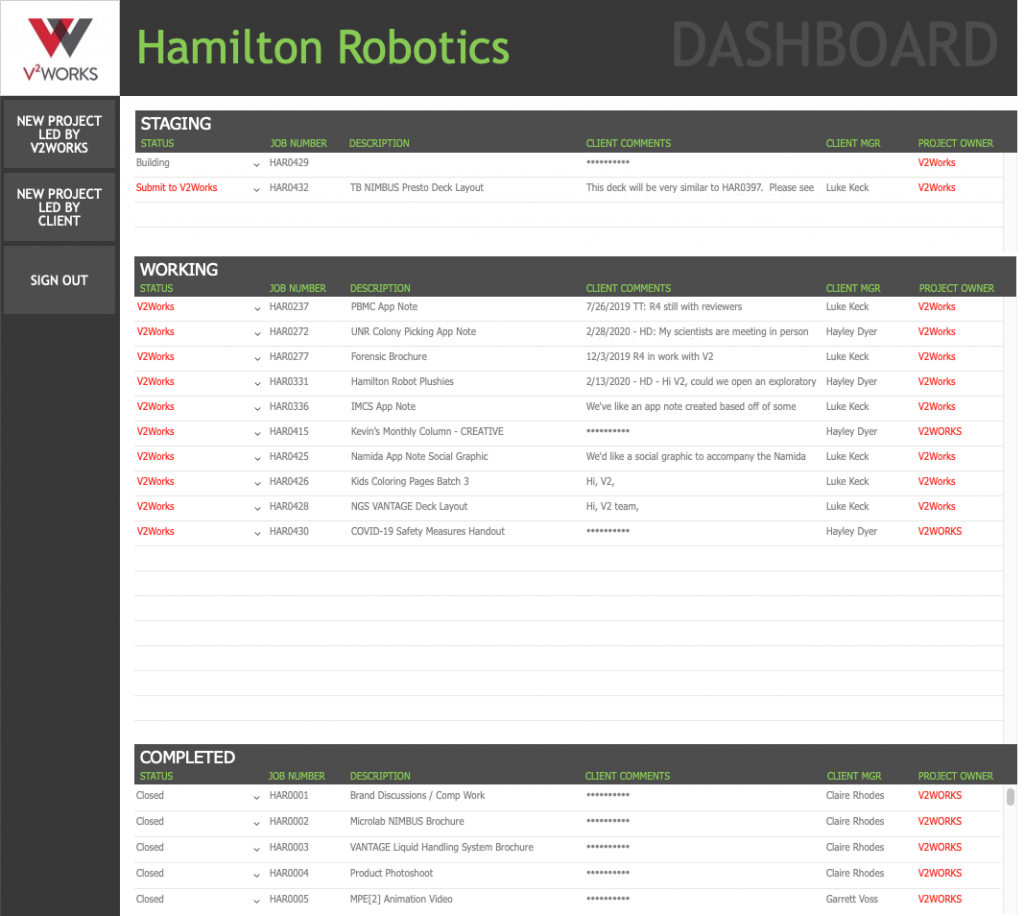Click the V2Works owner link on HAR0429 row
This screenshot has height=916, width=1024.
[936, 163]
